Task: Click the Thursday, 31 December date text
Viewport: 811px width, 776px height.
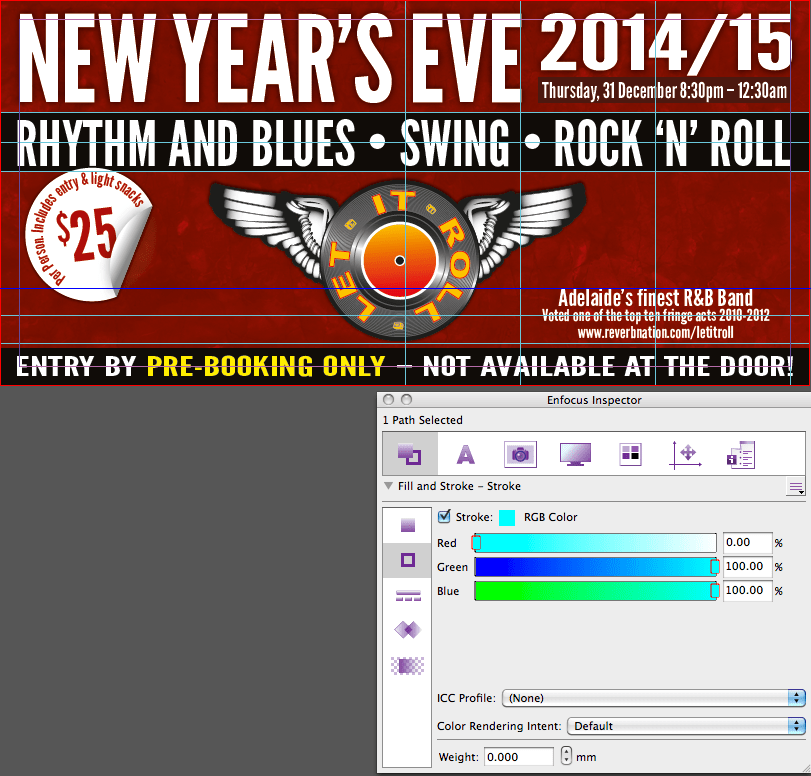Action: (x=664, y=91)
